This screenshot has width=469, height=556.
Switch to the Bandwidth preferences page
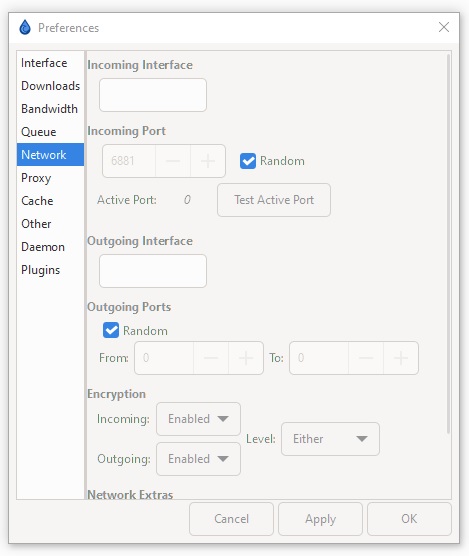[50, 109]
